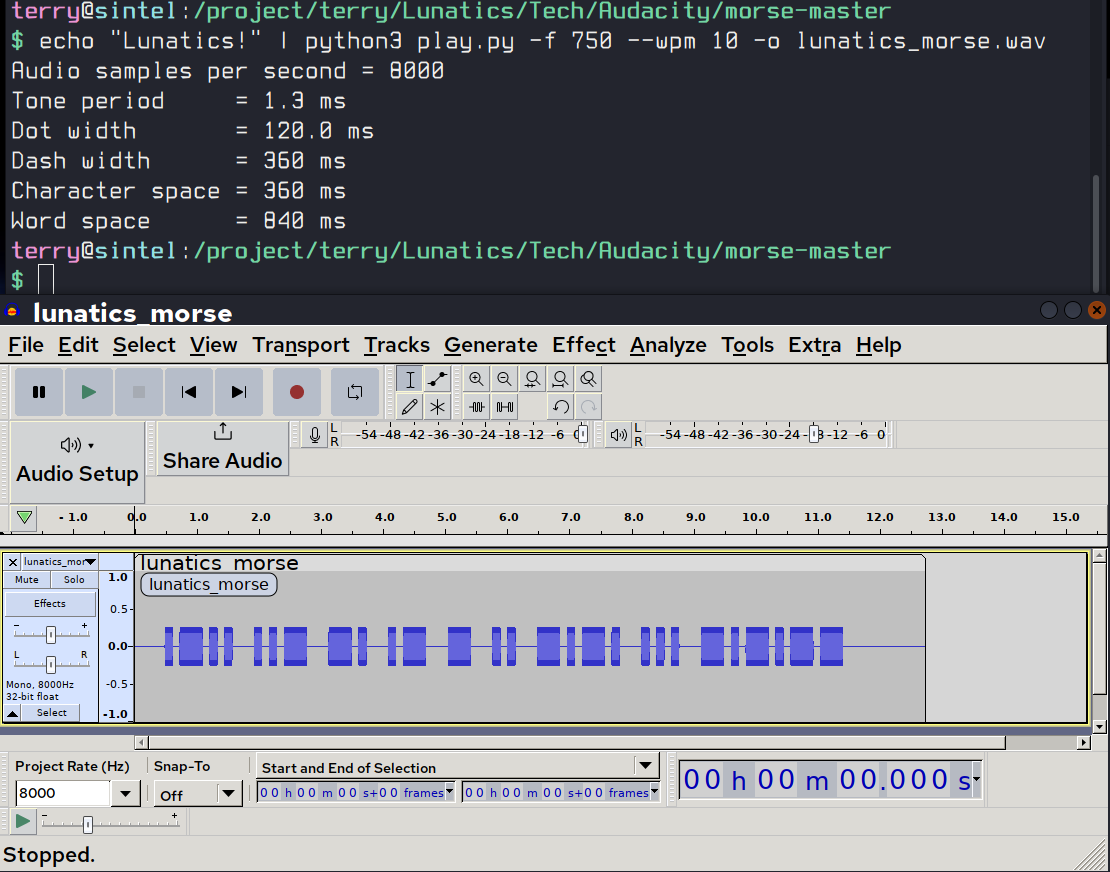Expand the Snap-To dropdown
This screenshot has width=1110, height=872.
tap(229, 794)
